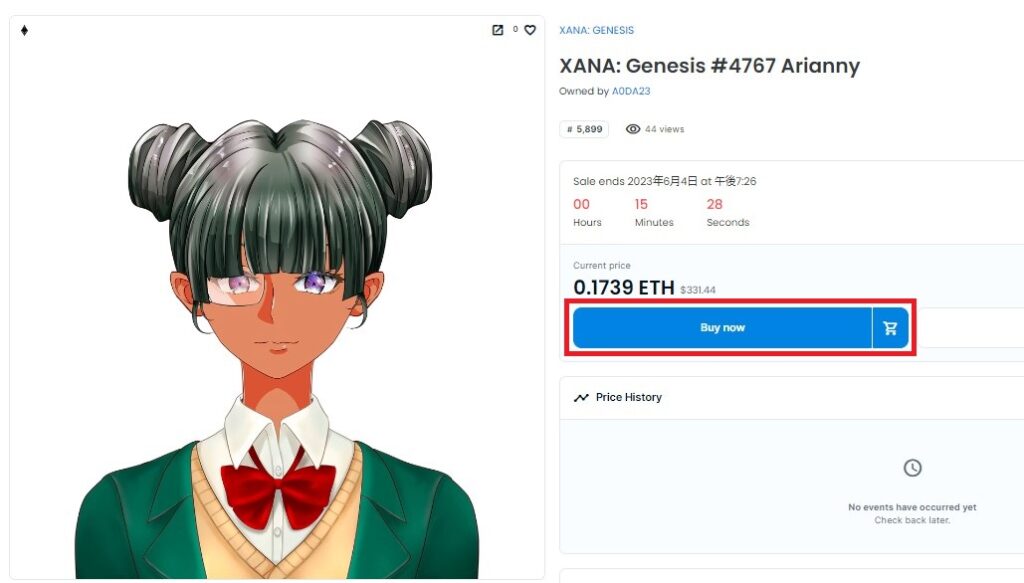The image size is (1024, 583).
Task: Click the favorites count next to the heart
Action: [x=515, y=29]
